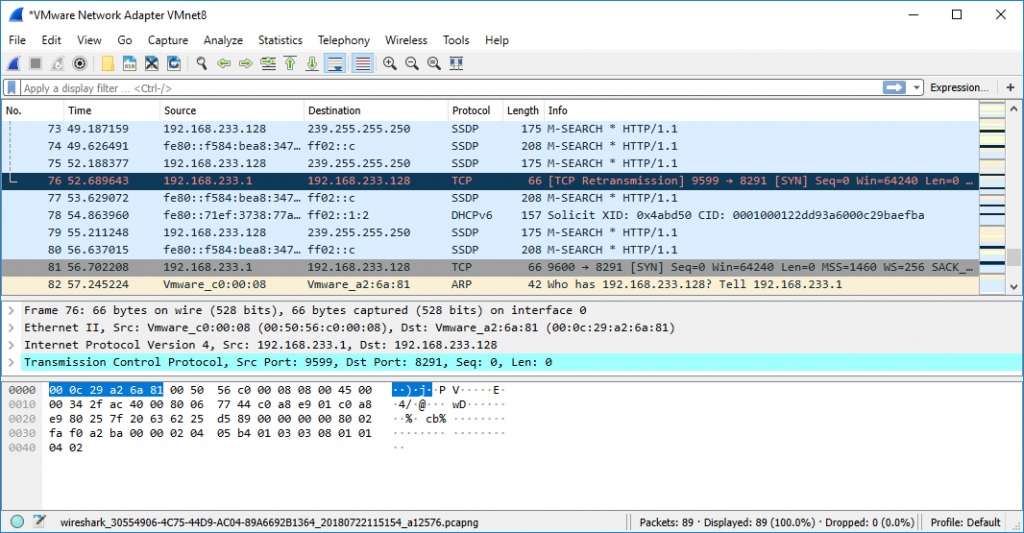Image resolution: width=1024 pixels, height=533 pixels.
Task: Click the intelligent scrollbar packet minimap
Action: 992,199
